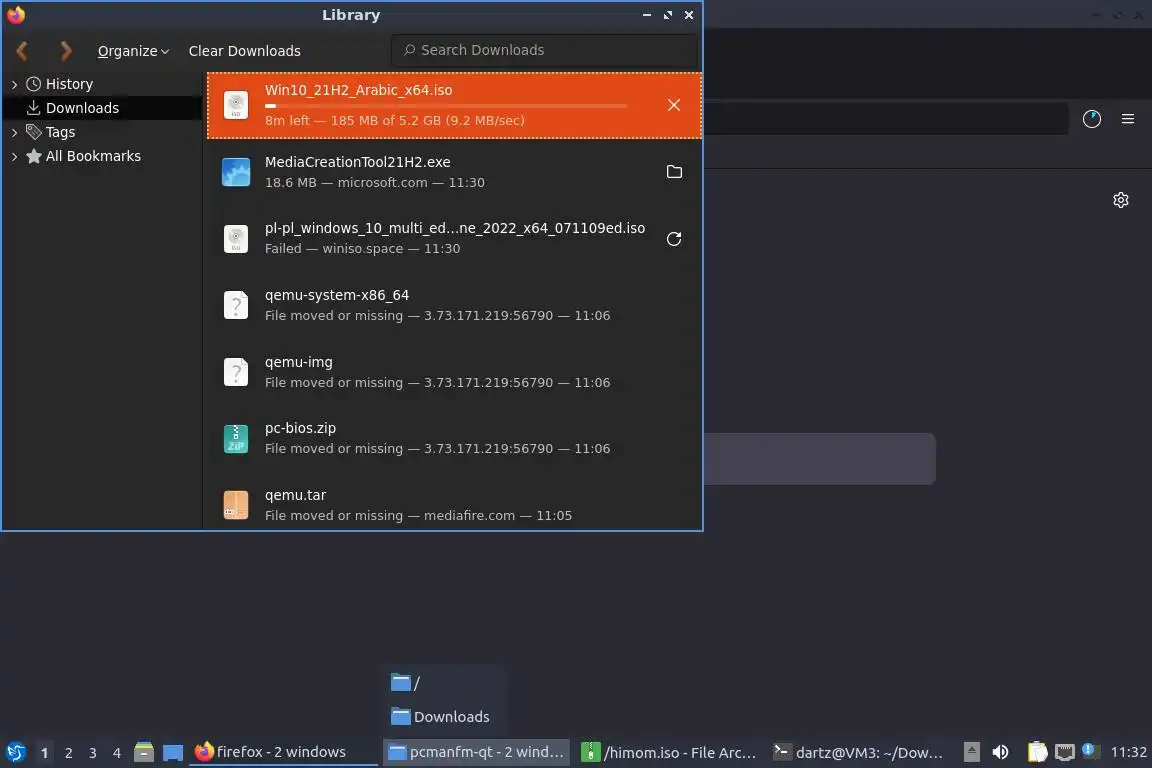Image resolution: width=1152 pixels, height=768 pixels.
Task: Switch to the /himom.iso File Archiver task
Action: pyautogui.click(x=669, y=752)
